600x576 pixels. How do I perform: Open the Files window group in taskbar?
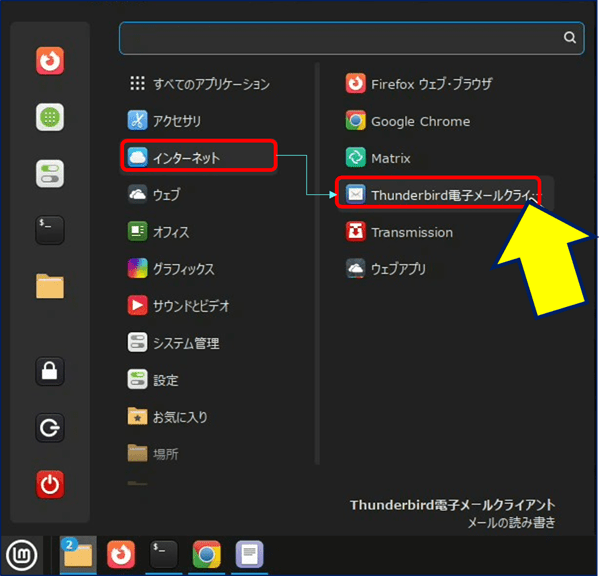tap(78, 555)
